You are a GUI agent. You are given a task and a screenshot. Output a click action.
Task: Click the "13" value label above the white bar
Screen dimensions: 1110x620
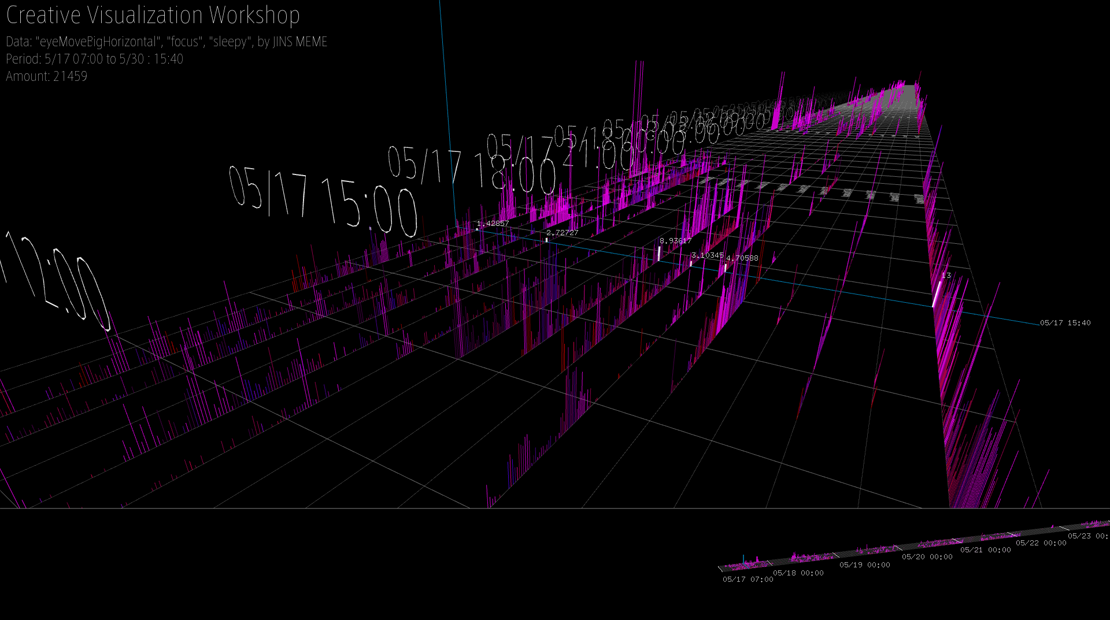tap(946, 276)
